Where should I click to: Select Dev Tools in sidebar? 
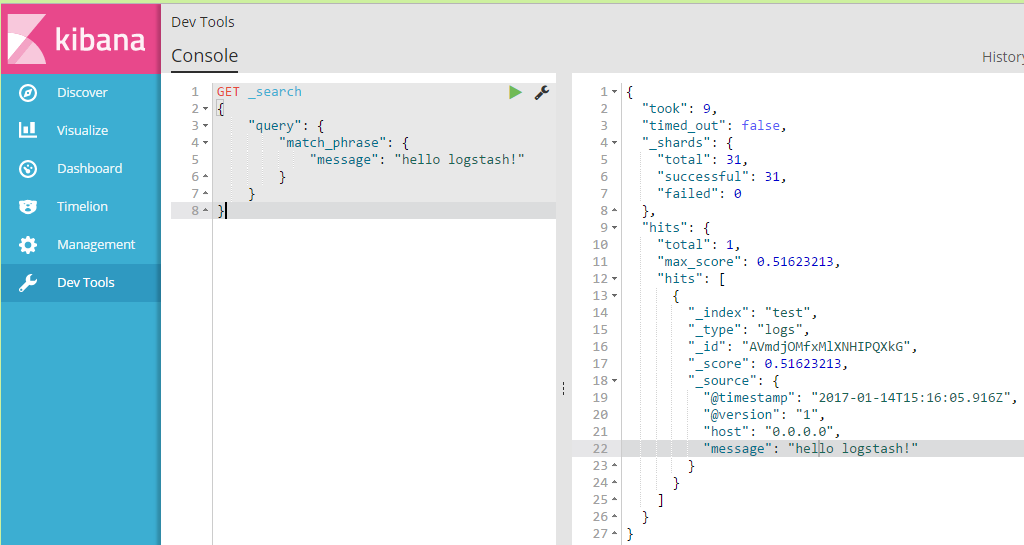click(86, 283)
